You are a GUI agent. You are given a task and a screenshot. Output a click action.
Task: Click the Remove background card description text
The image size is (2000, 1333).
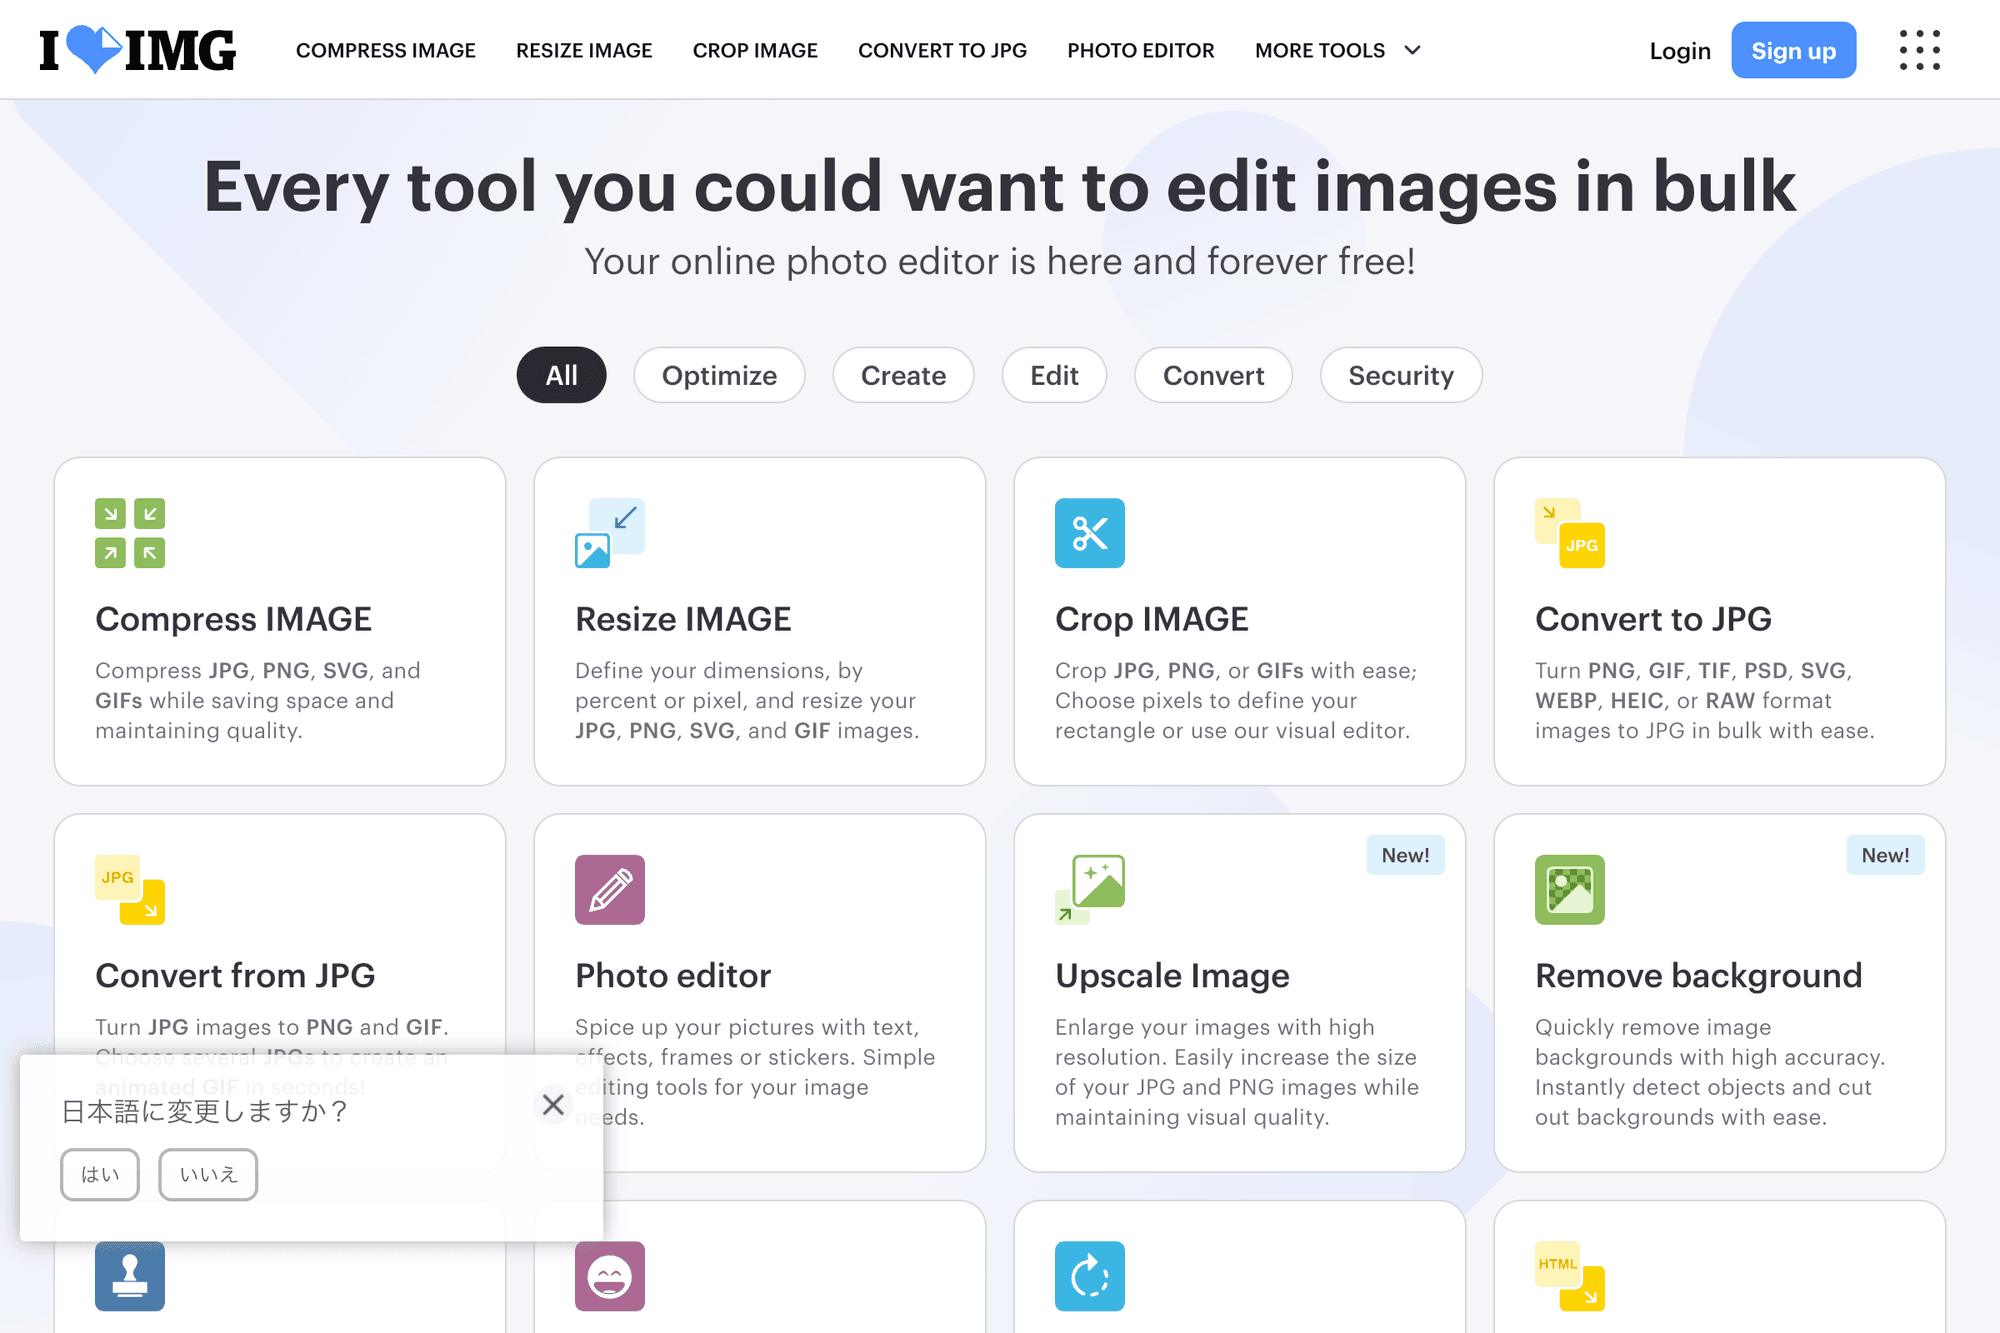click(x=1710, y=1072)
